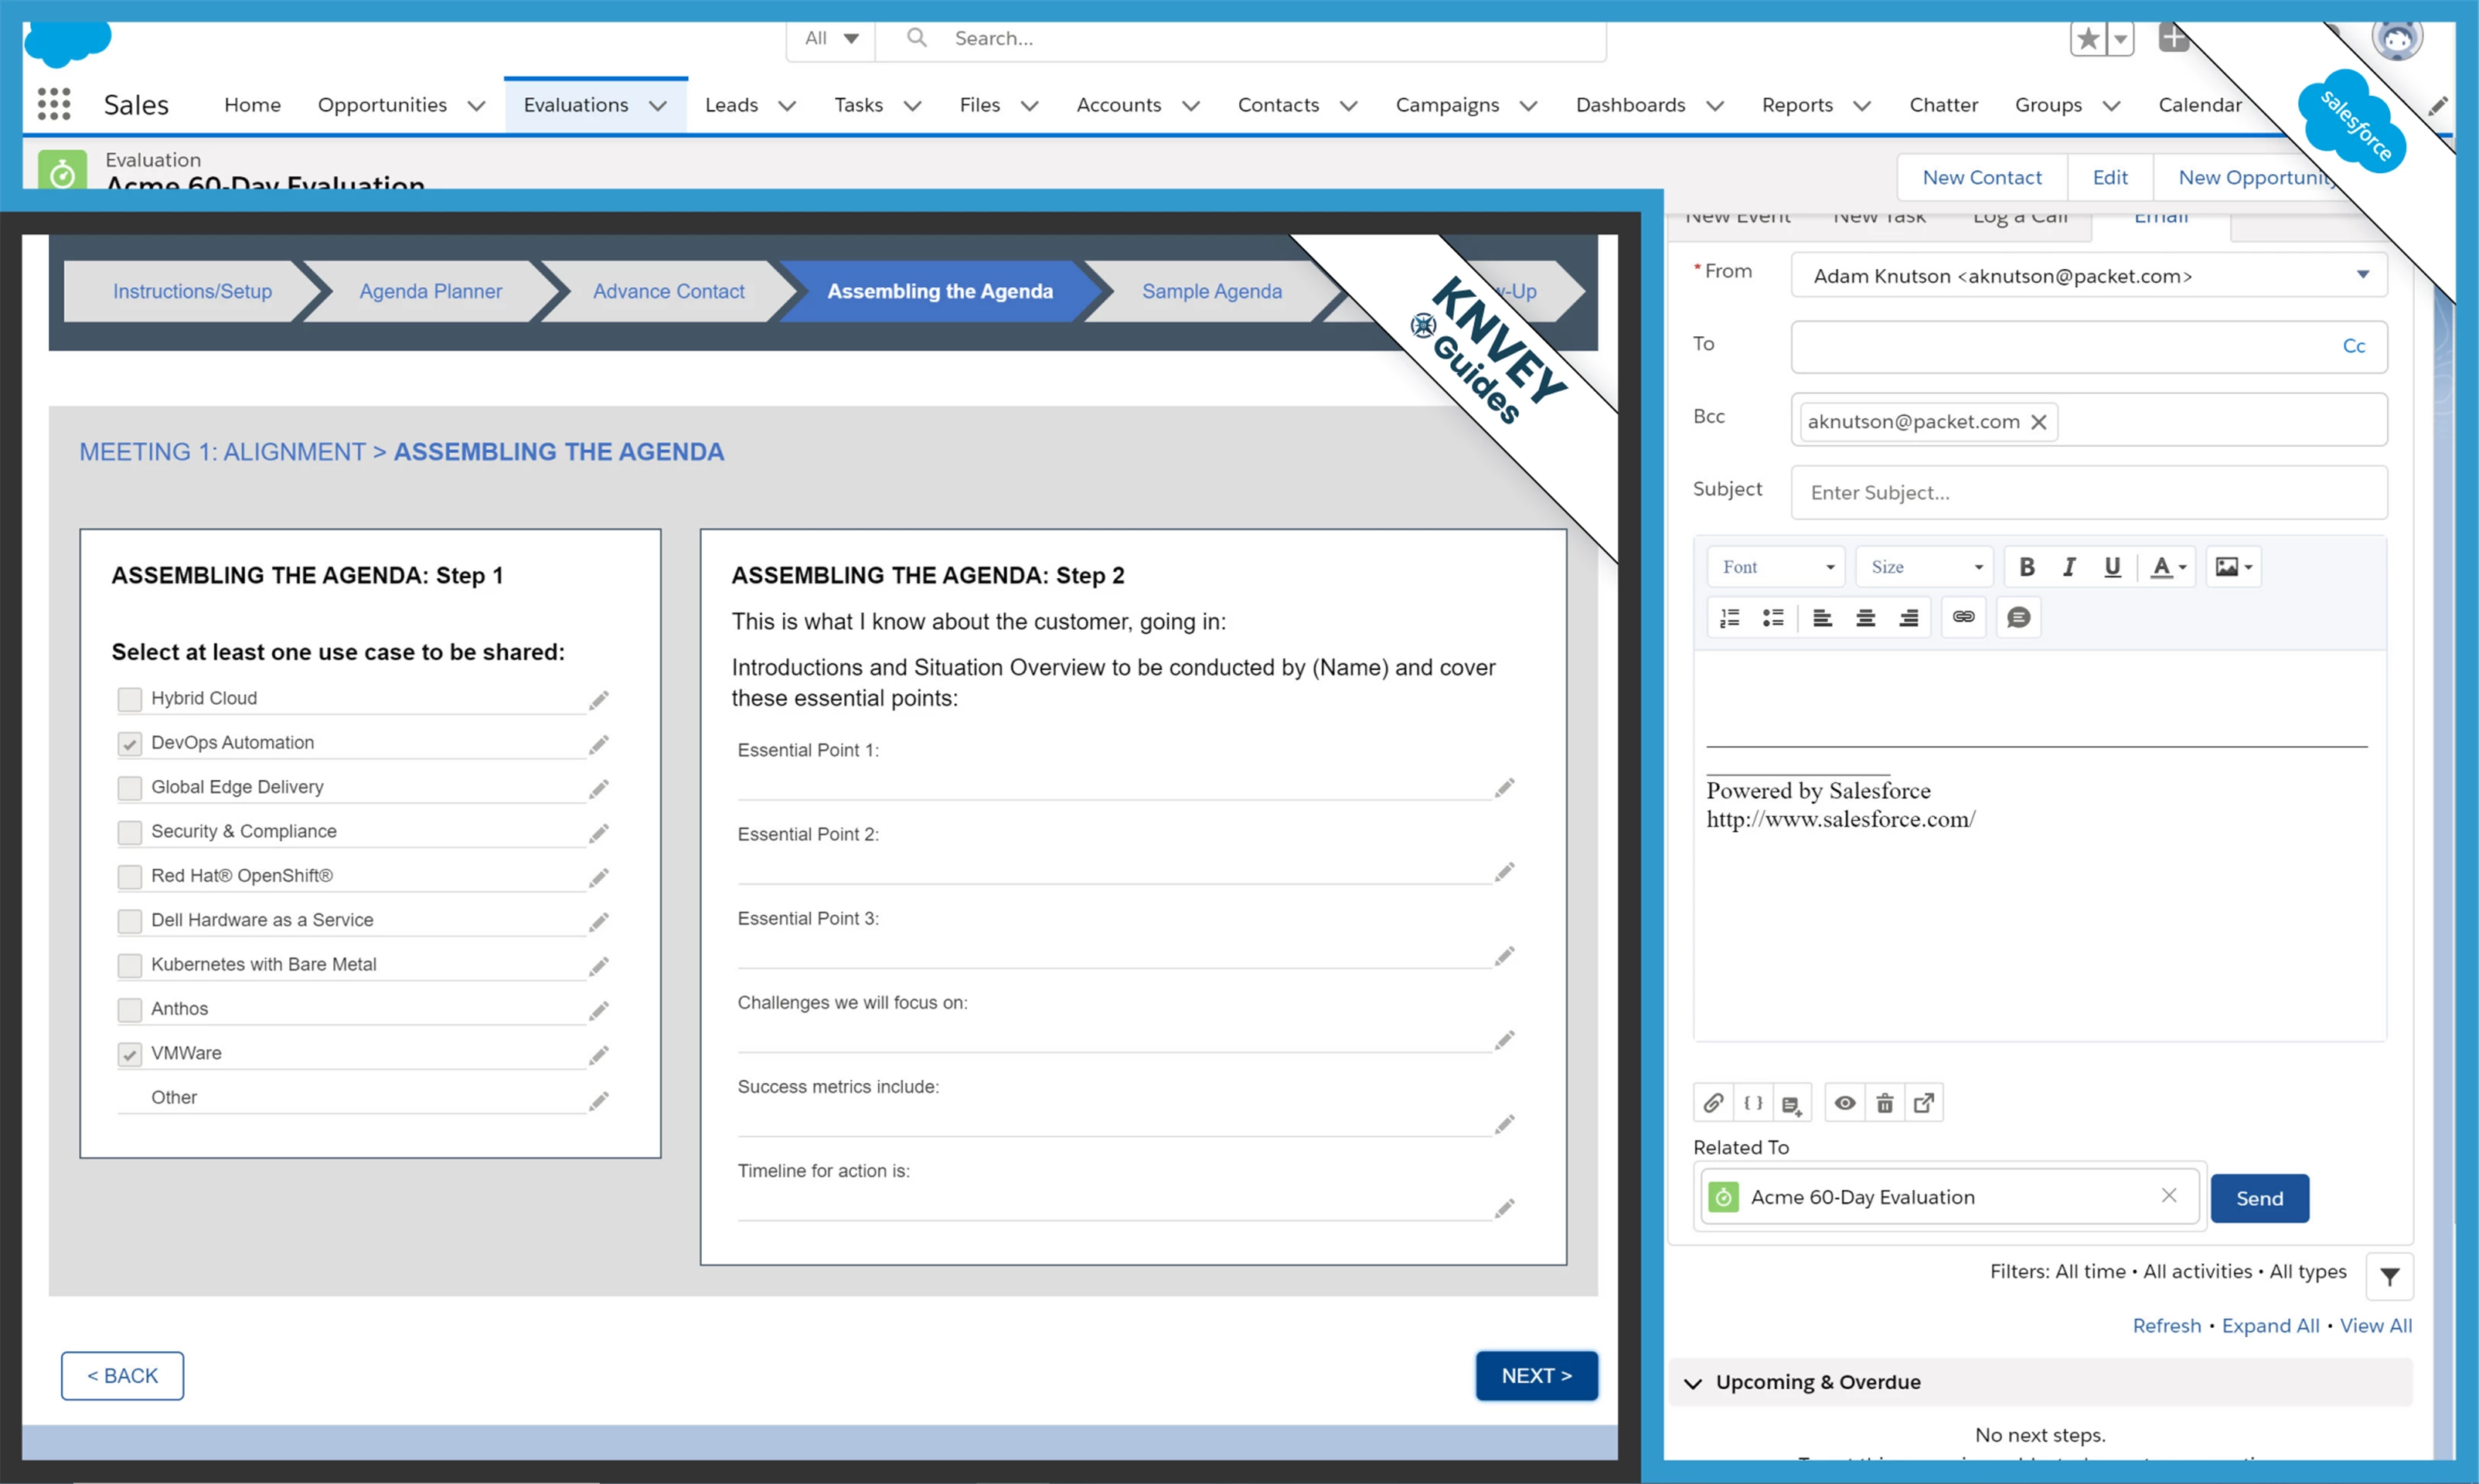Edit Essential Point 1 pencil icon
The height and width of the screenshot is (1484, 2479).
(x=1504, y=788)
